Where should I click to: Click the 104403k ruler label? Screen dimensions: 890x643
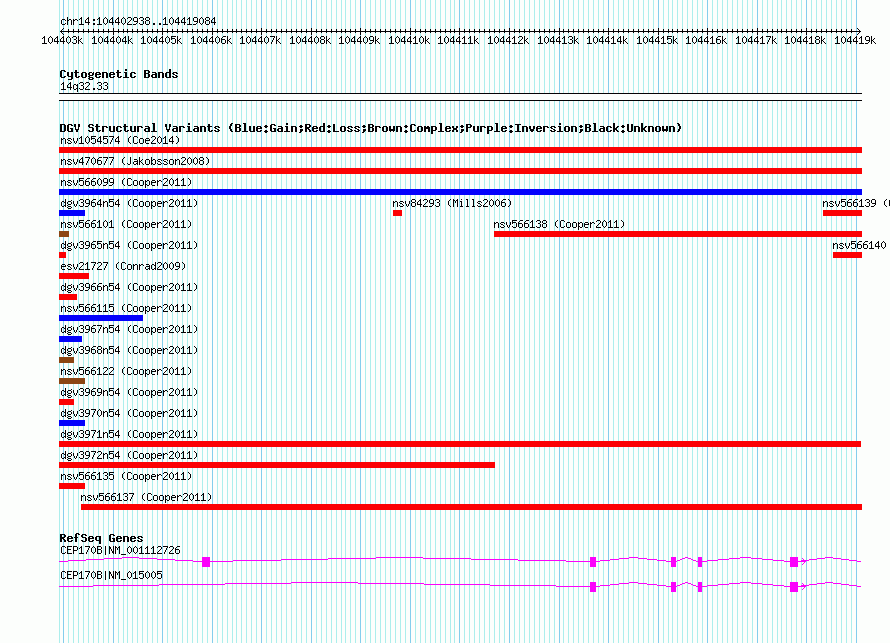pos(62,40)
